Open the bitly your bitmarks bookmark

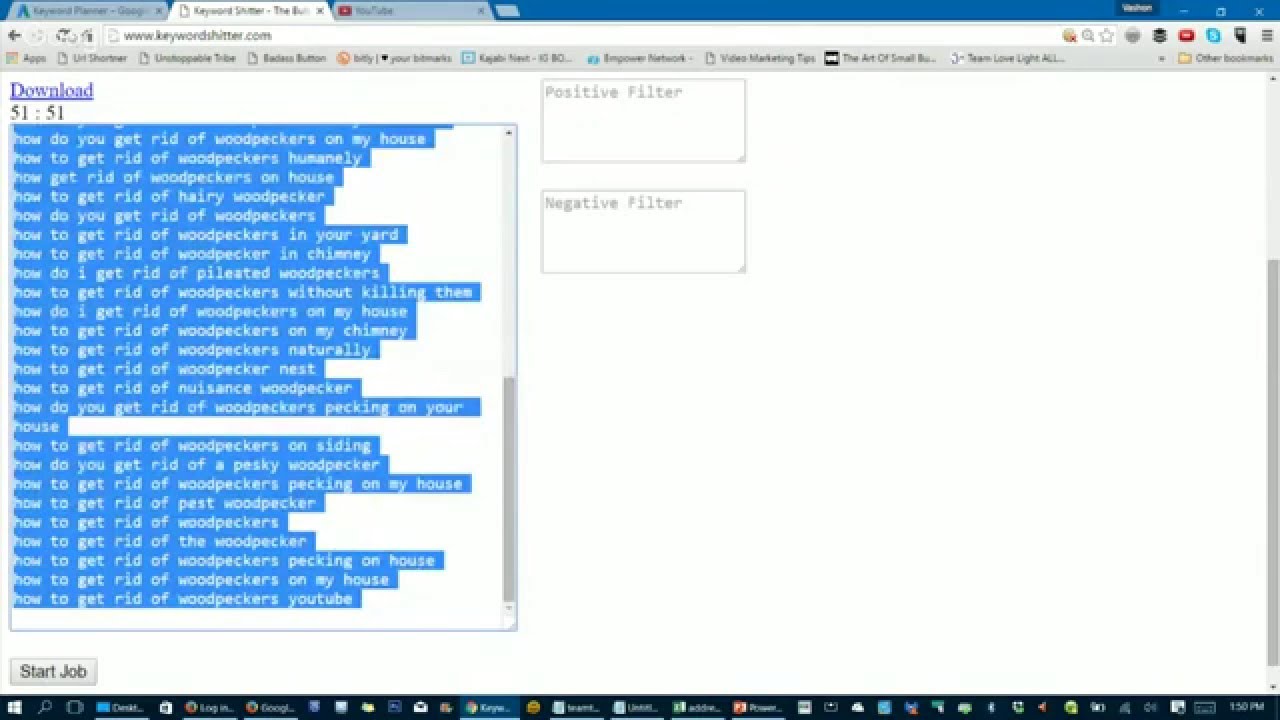pos(394,58)
